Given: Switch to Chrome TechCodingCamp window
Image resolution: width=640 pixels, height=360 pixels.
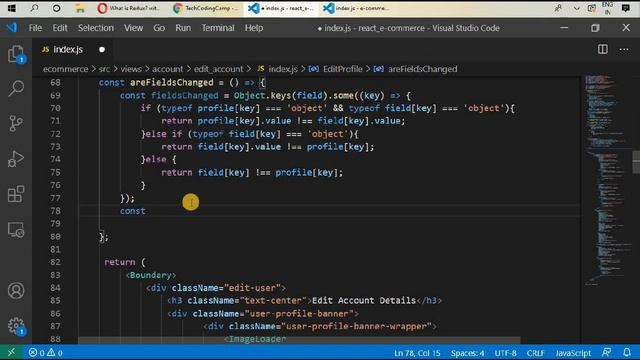Looking at the screenshot, I should click(x=205, y=8).
